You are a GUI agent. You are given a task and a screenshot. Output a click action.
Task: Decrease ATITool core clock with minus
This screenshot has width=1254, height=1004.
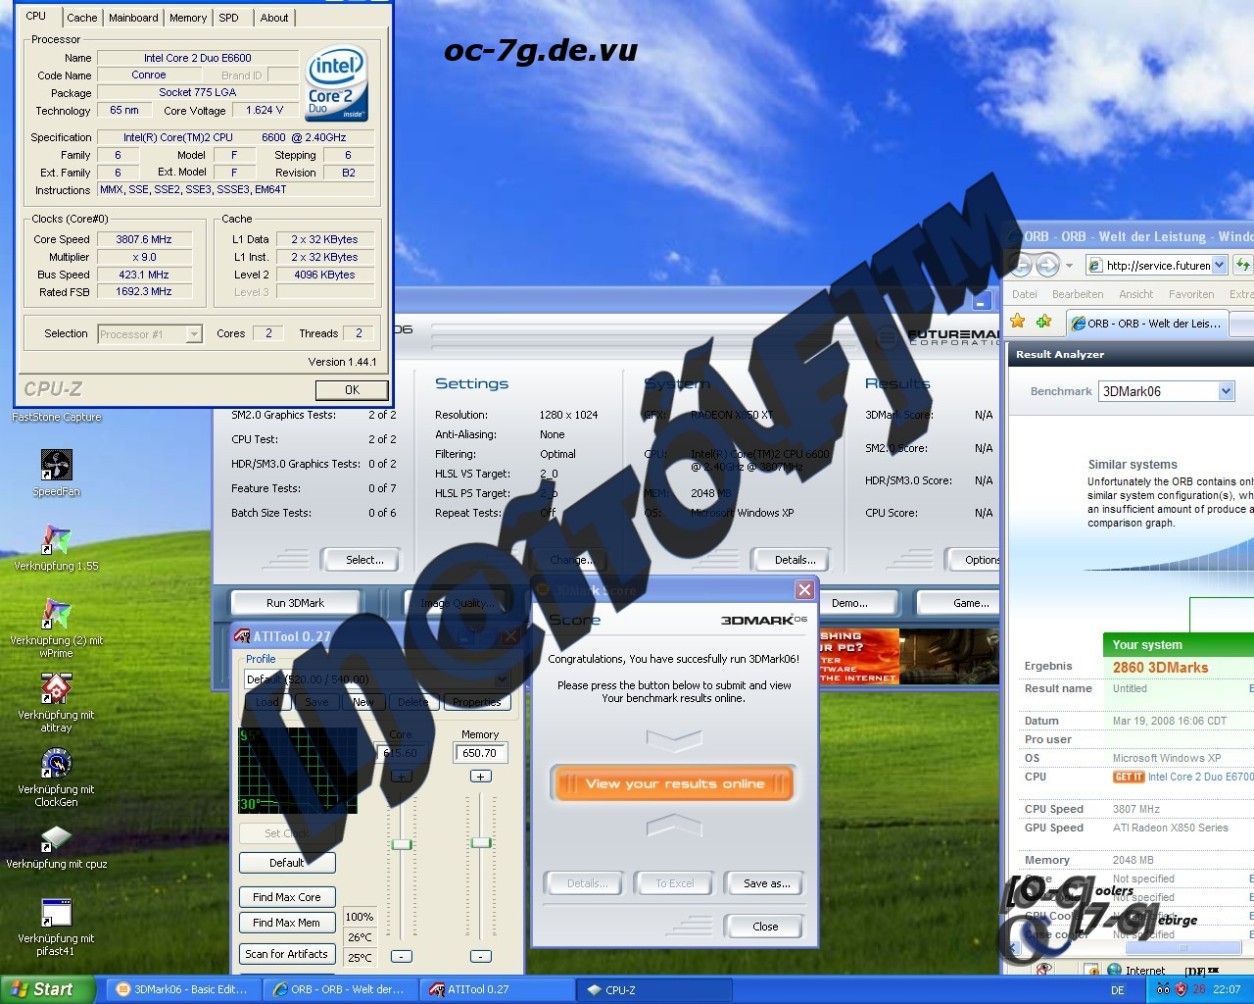401,957
